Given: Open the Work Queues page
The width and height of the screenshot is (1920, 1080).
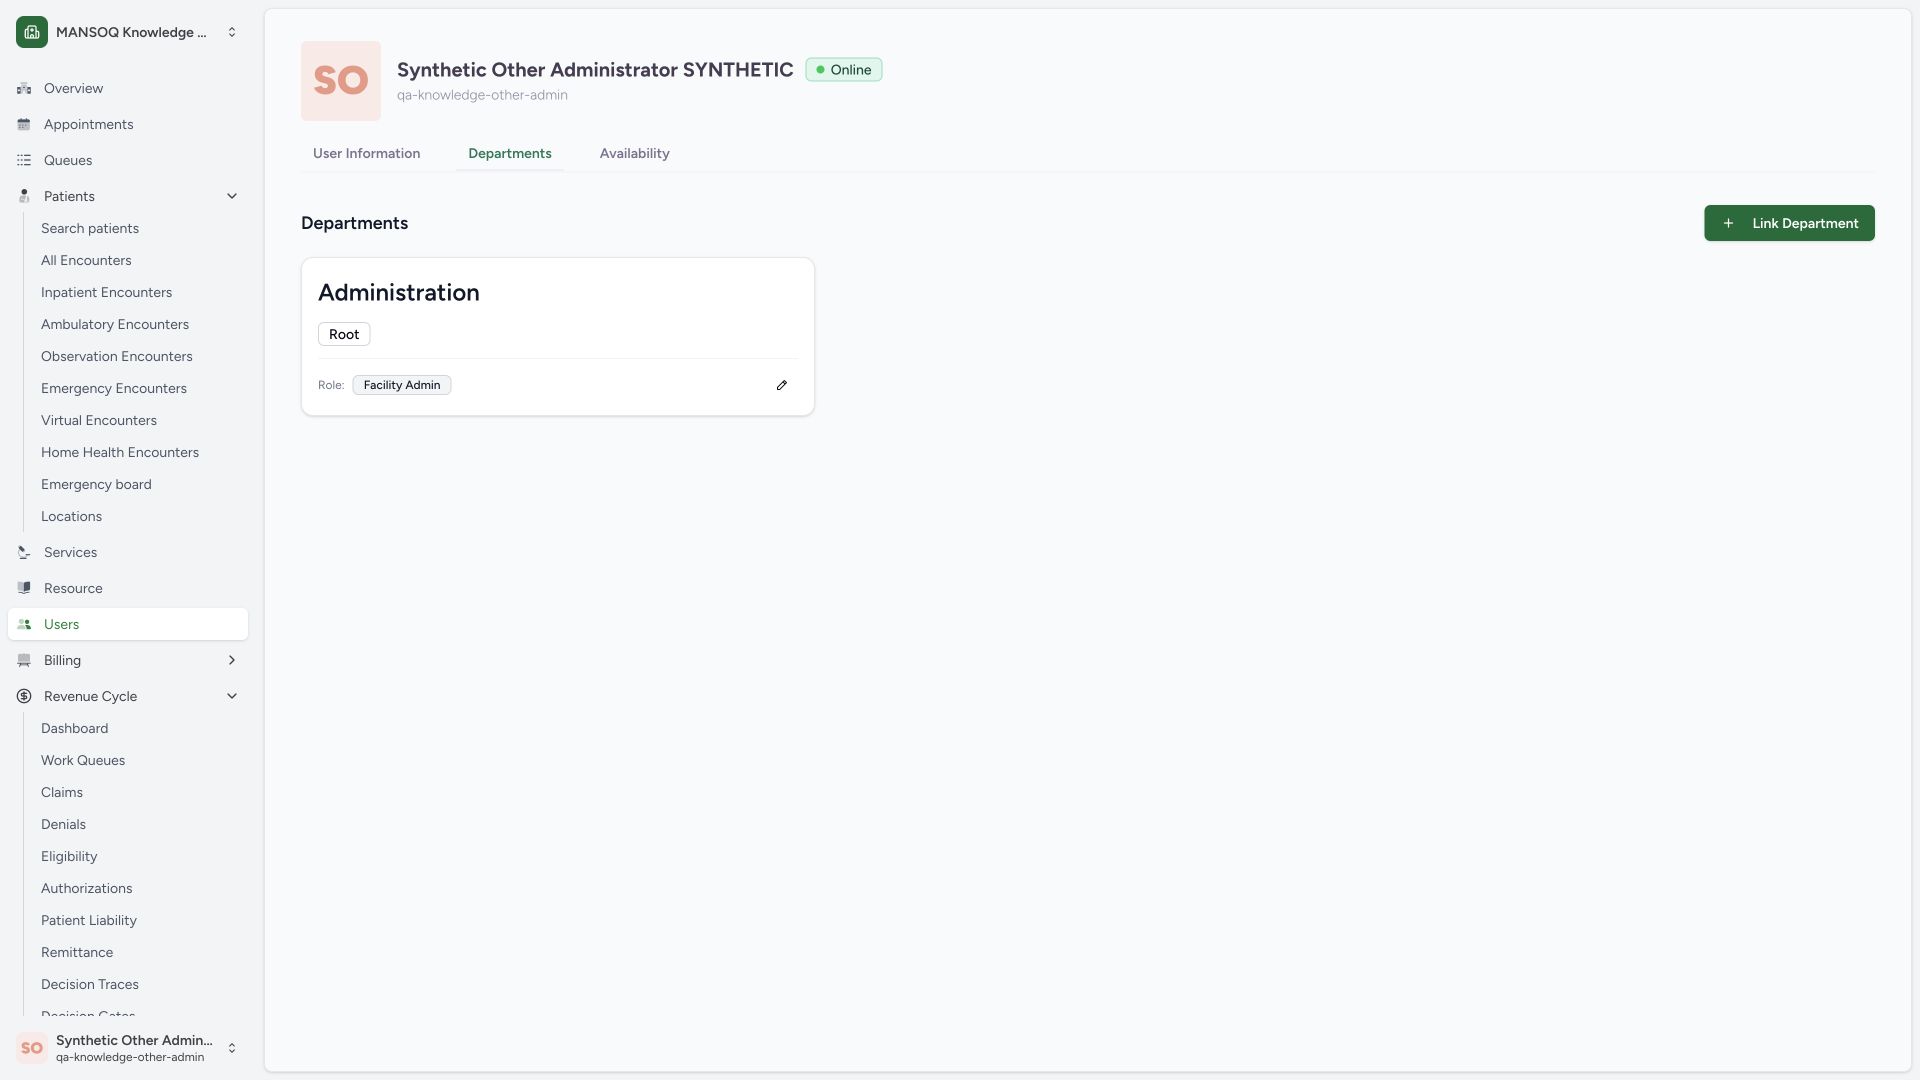Looking at the screenshot, I should click(83, 761).
